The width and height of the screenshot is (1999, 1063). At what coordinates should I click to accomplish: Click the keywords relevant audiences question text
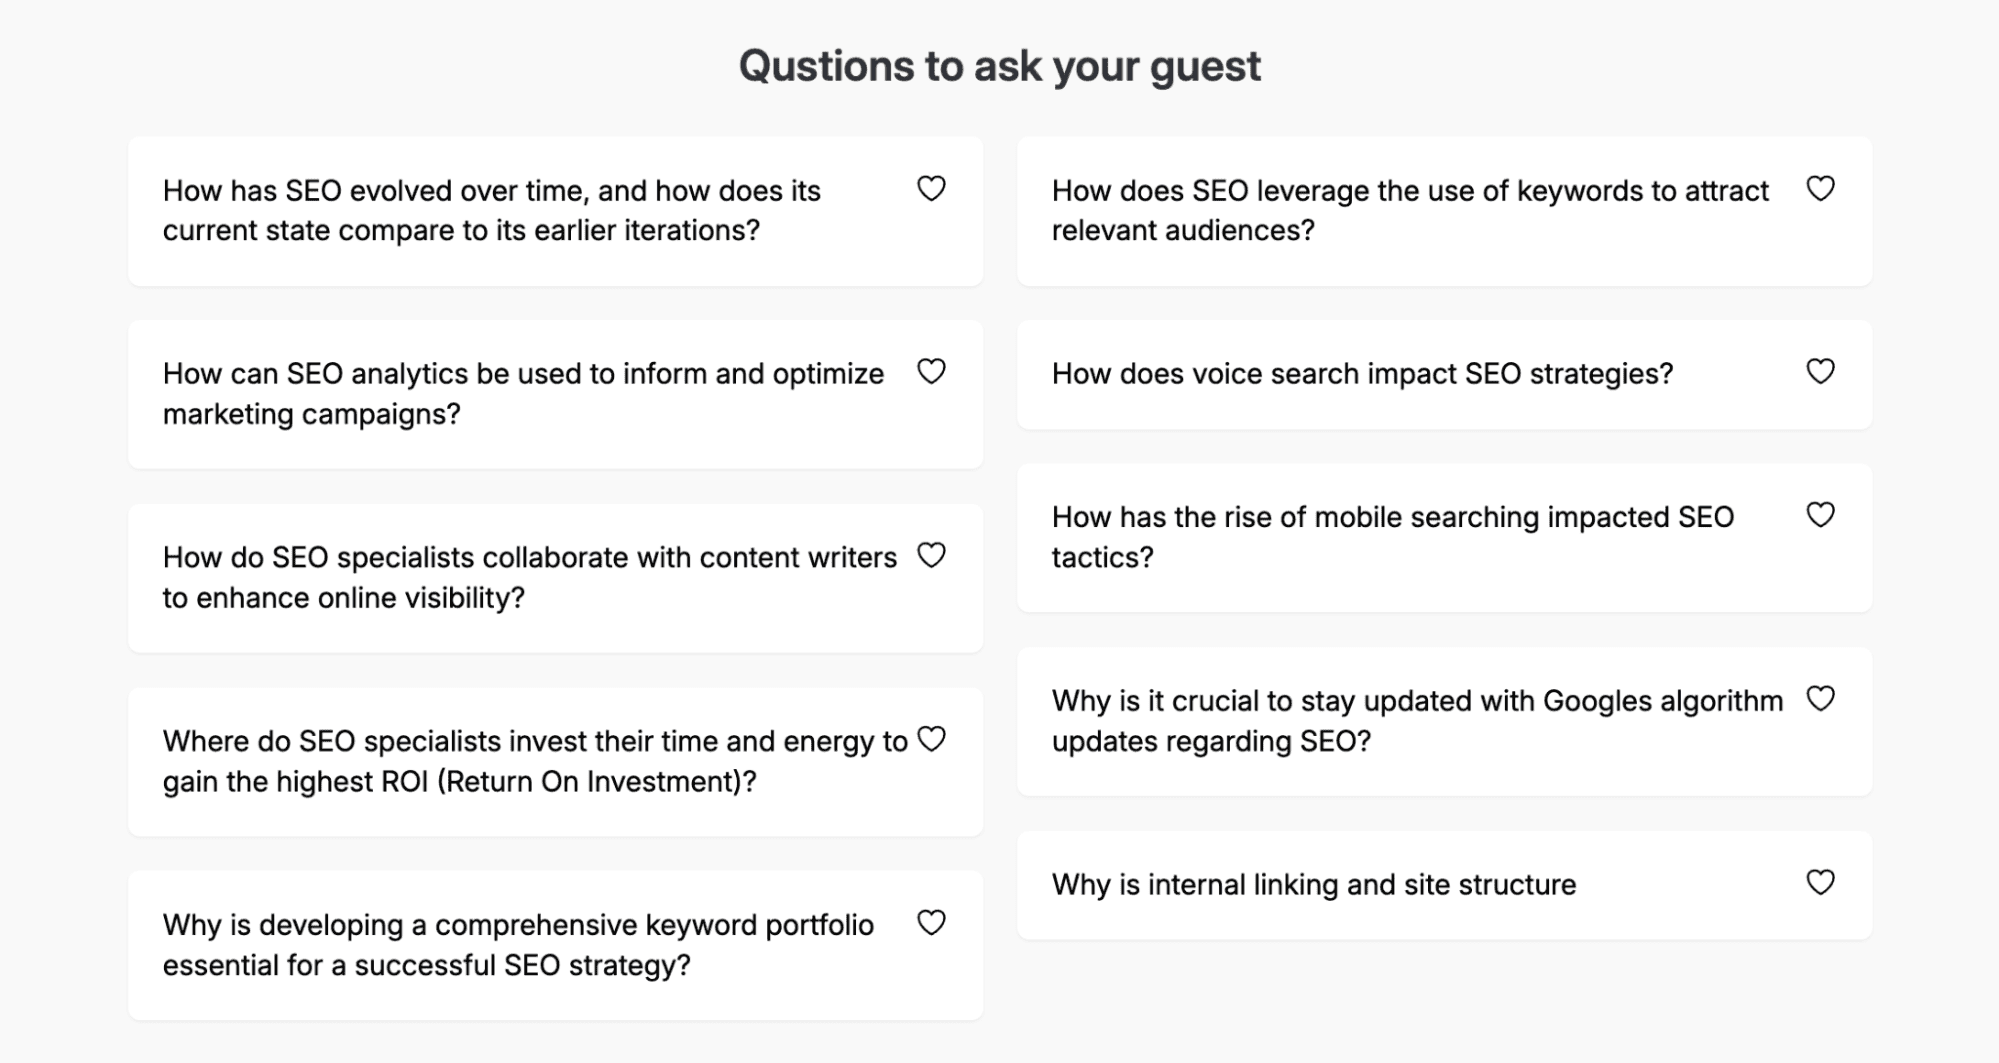click(1409, 210)
